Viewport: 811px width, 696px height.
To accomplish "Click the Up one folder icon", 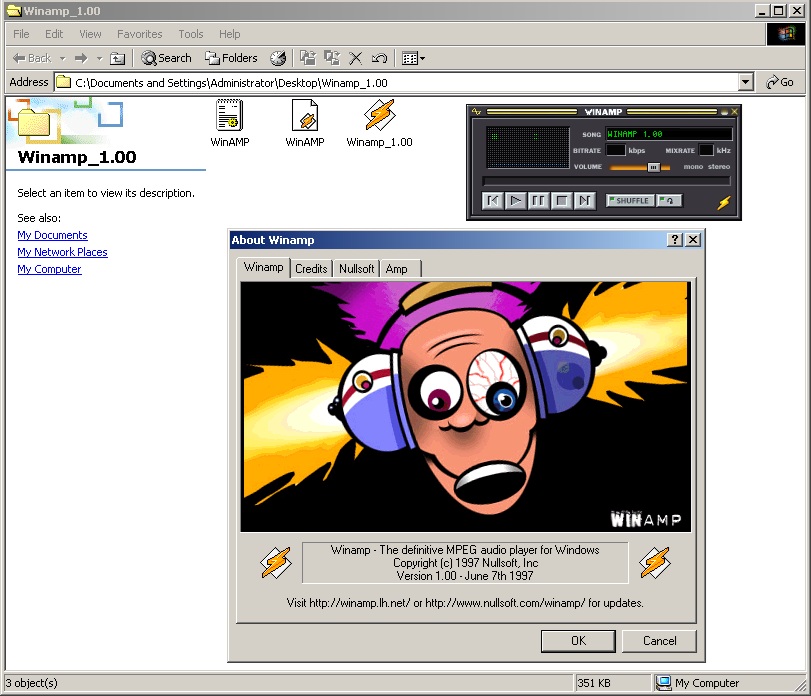I will pyautogui.click(x=118, y=58).
